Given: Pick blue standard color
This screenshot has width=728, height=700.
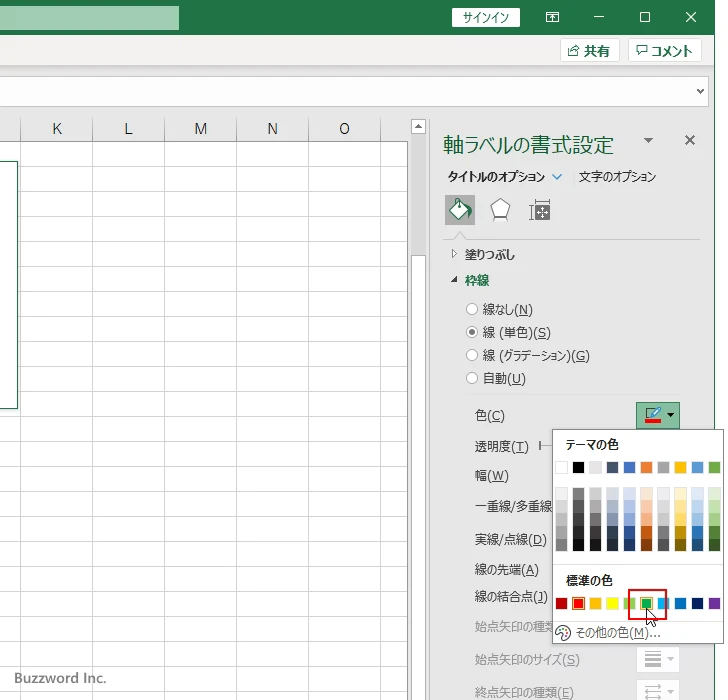Looking at the screenshot, I should (681, 603).
